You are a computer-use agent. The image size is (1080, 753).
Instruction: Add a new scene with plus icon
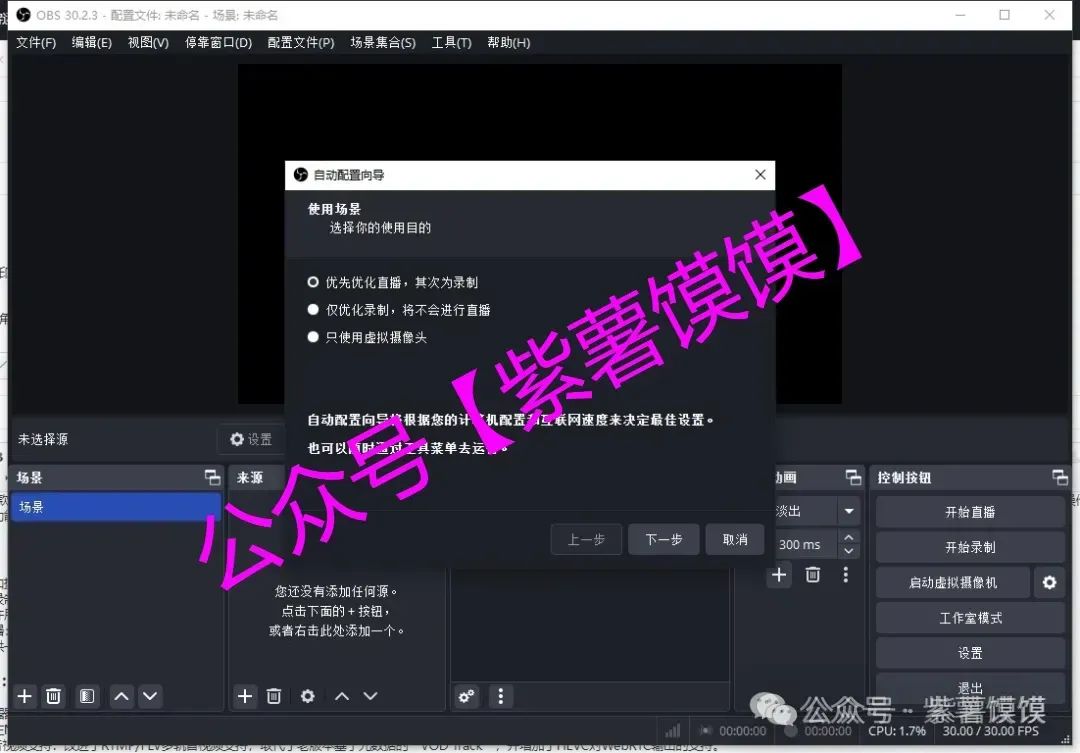tap(24, 696)
